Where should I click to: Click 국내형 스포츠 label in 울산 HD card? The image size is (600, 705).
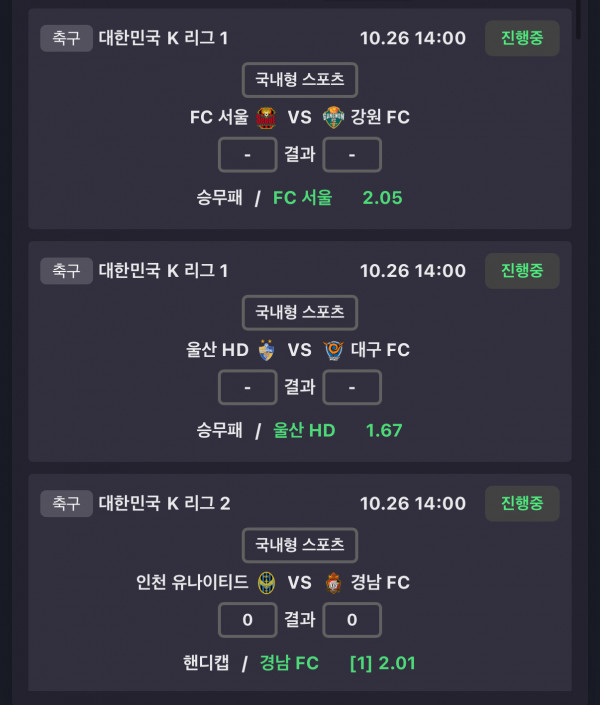point(300,312)
